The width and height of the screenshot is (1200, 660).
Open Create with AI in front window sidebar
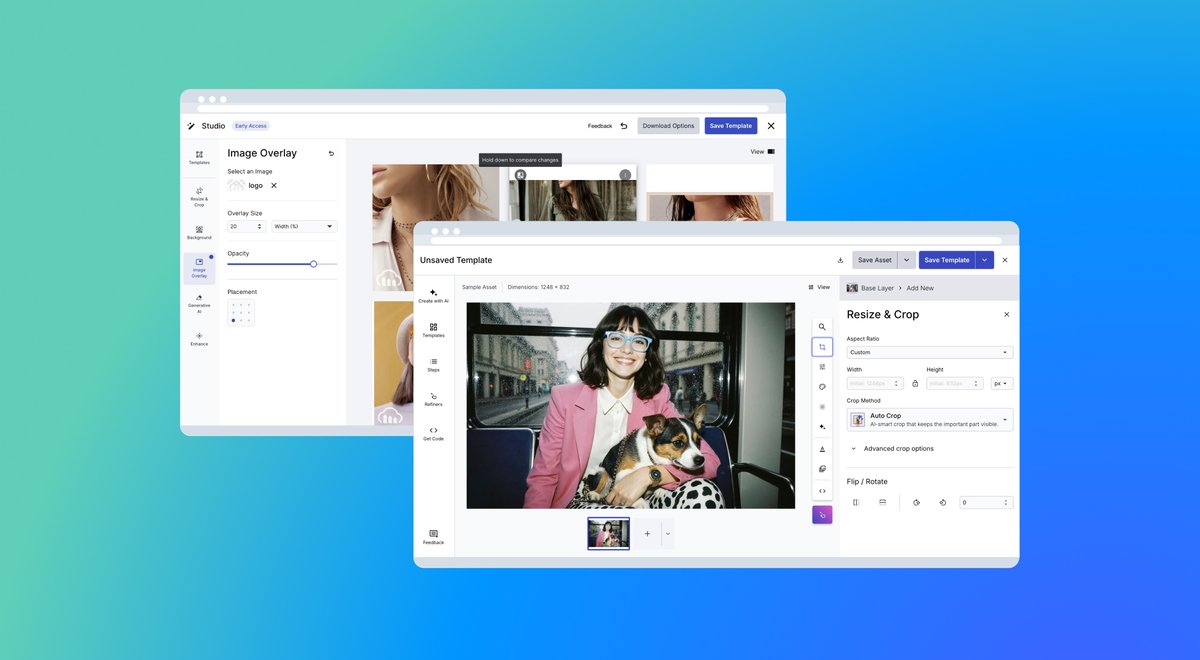[433, 296]
